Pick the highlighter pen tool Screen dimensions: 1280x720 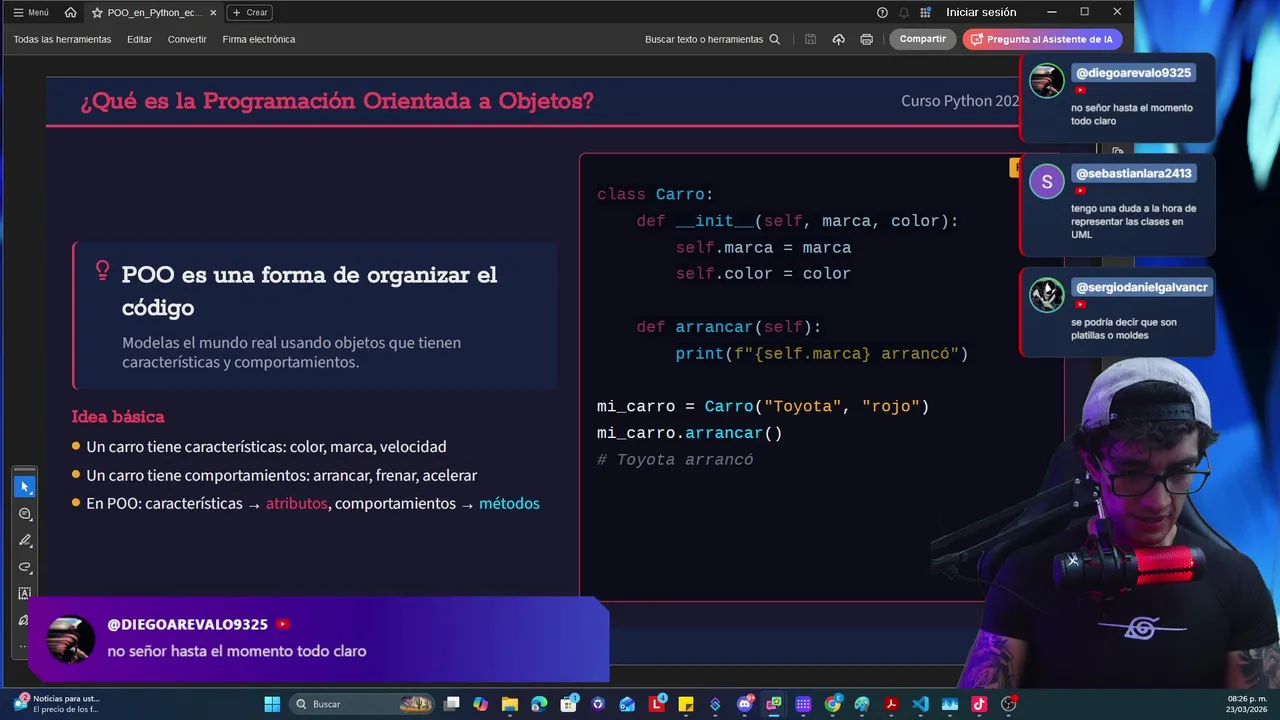25,540
